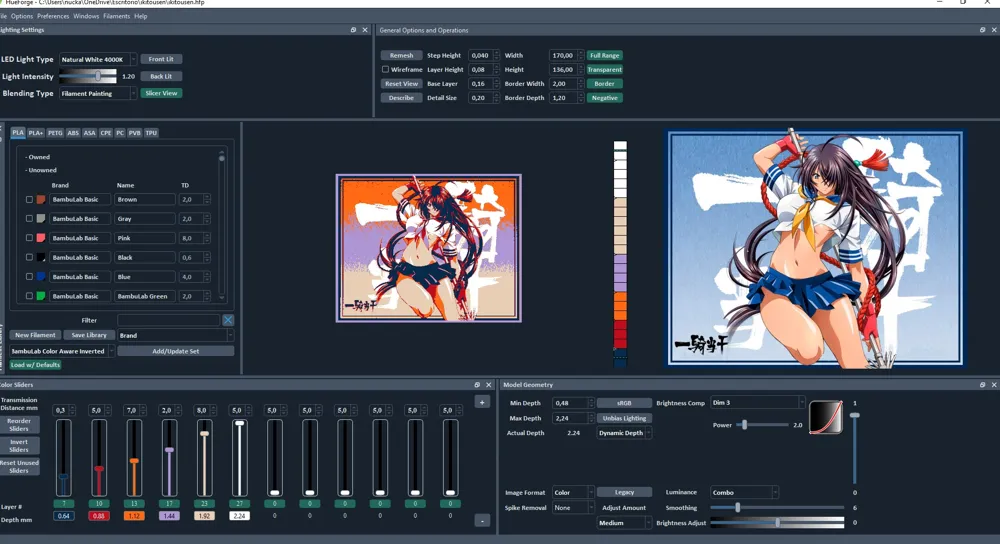Click the Brightness Adjust slider
Viewport: 1000px width, 544px height.
[x=777, y=523]
